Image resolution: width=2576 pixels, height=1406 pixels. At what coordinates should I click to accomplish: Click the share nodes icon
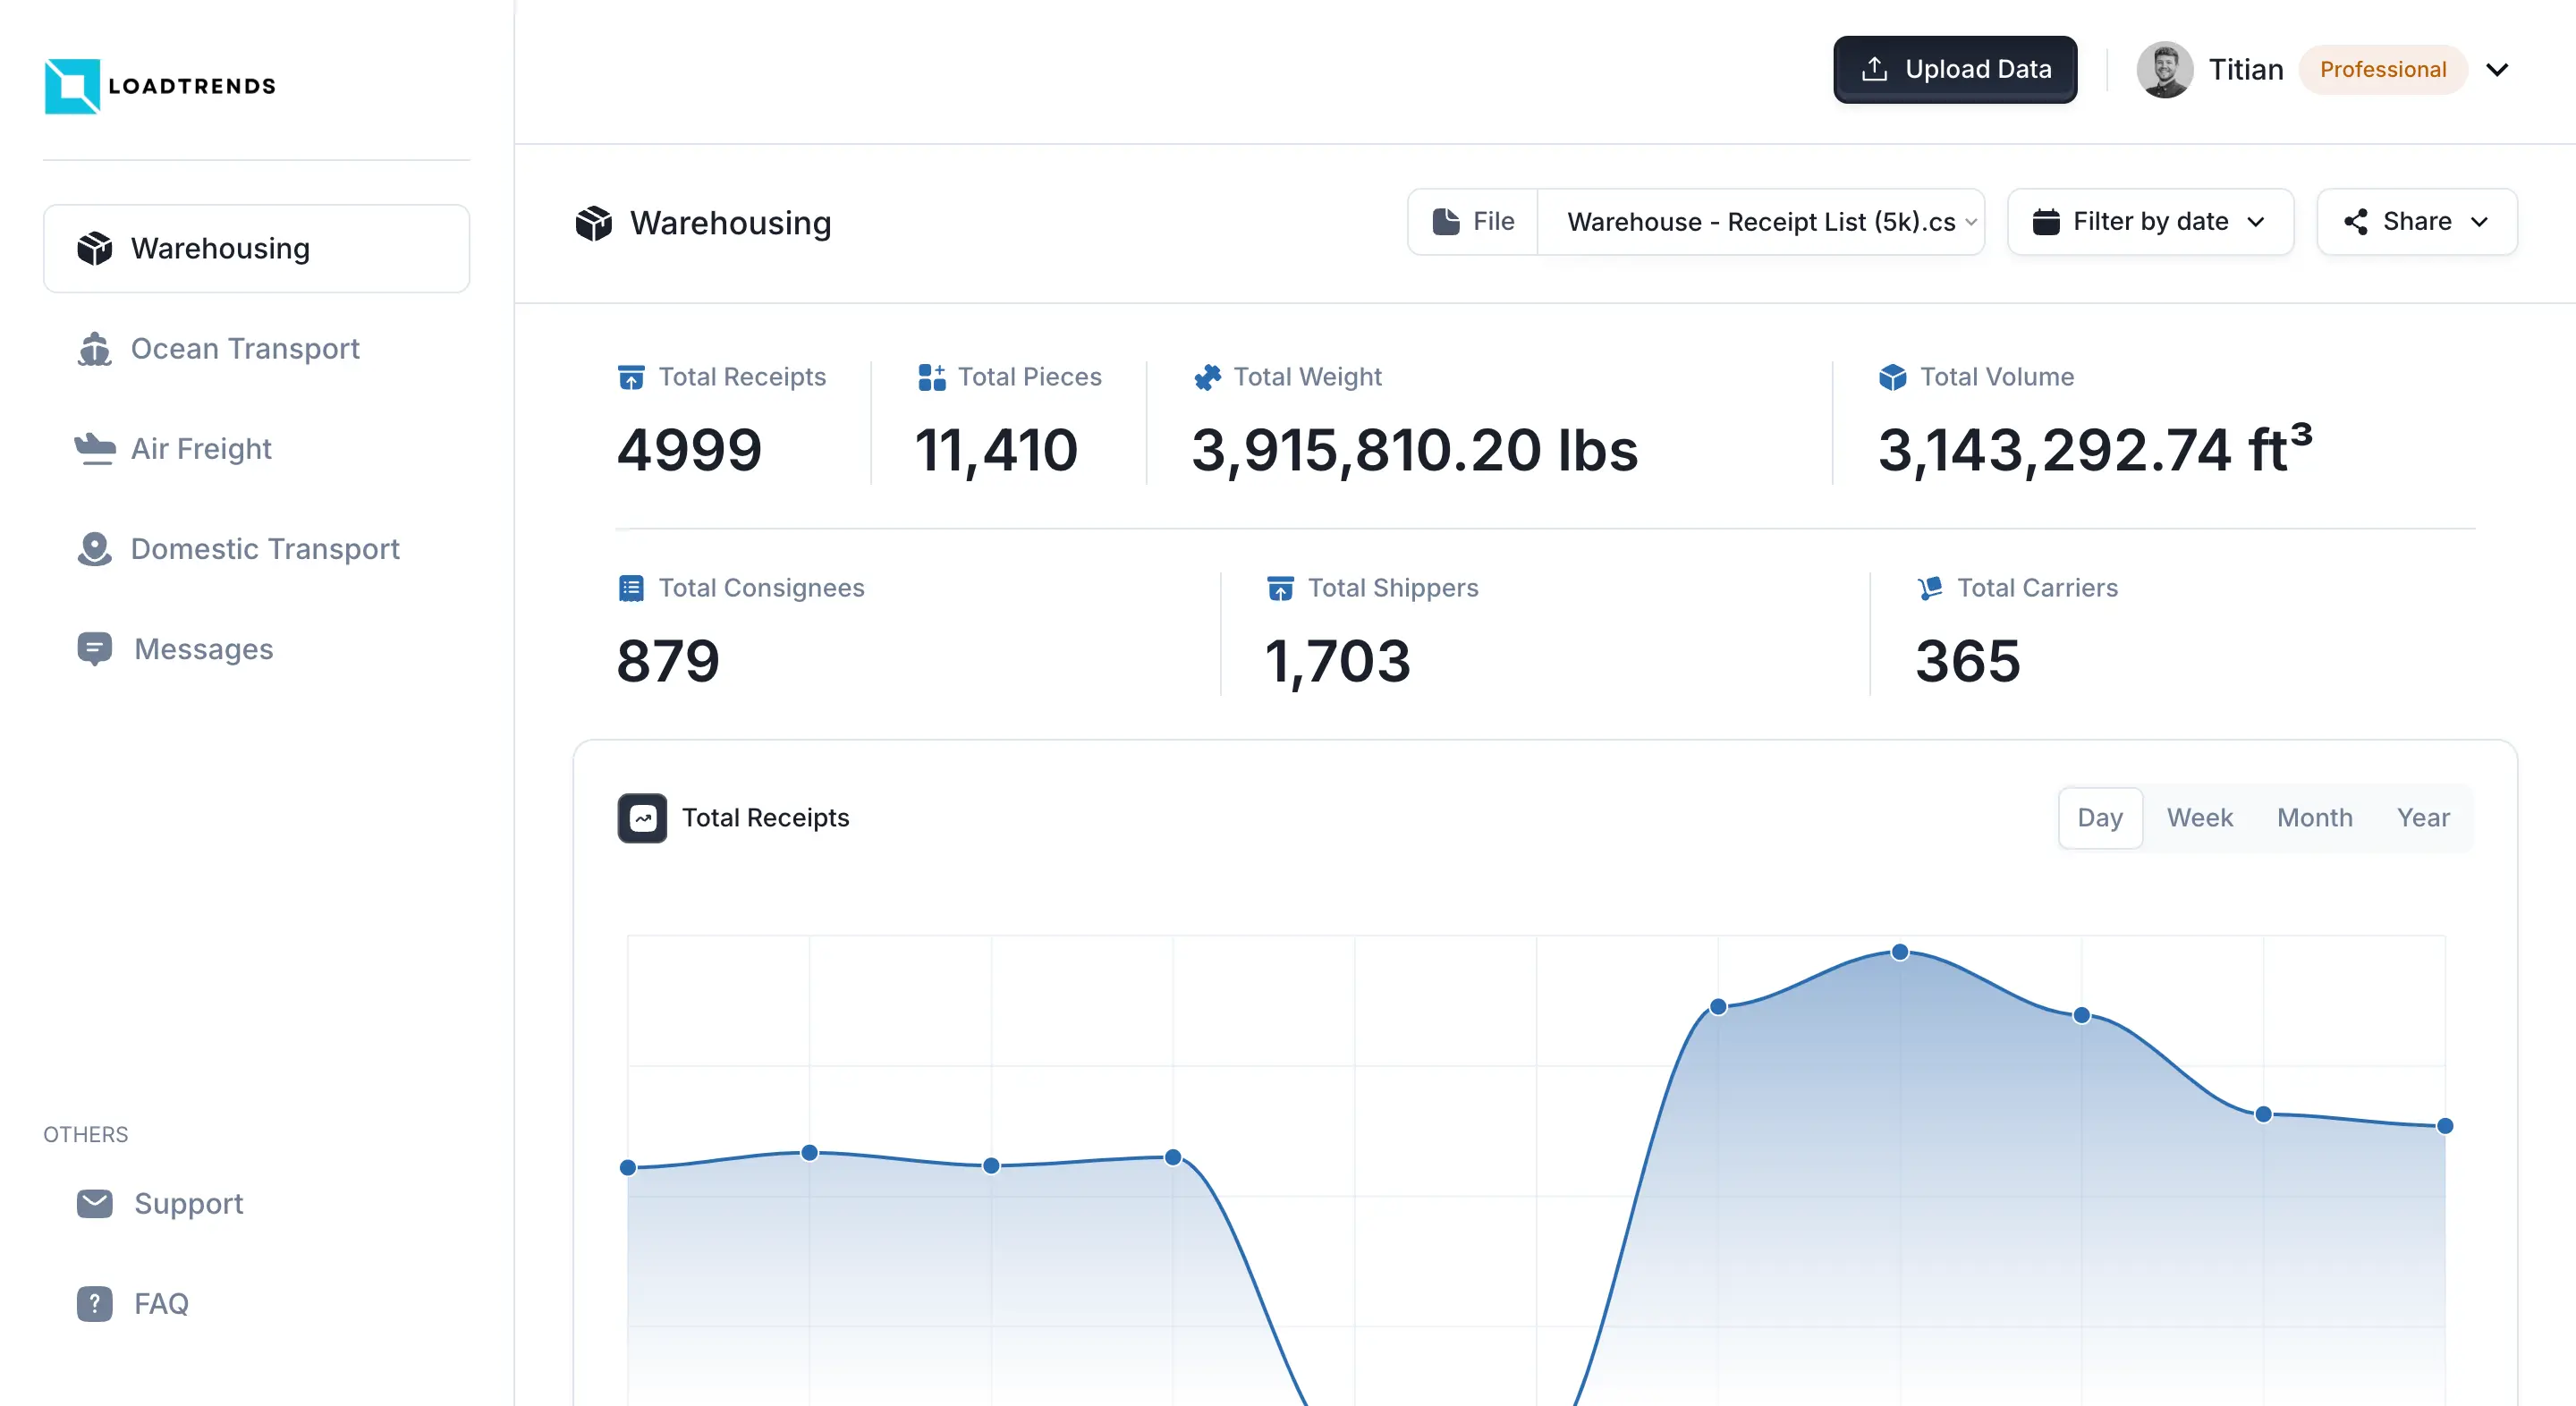[2356, 221]
